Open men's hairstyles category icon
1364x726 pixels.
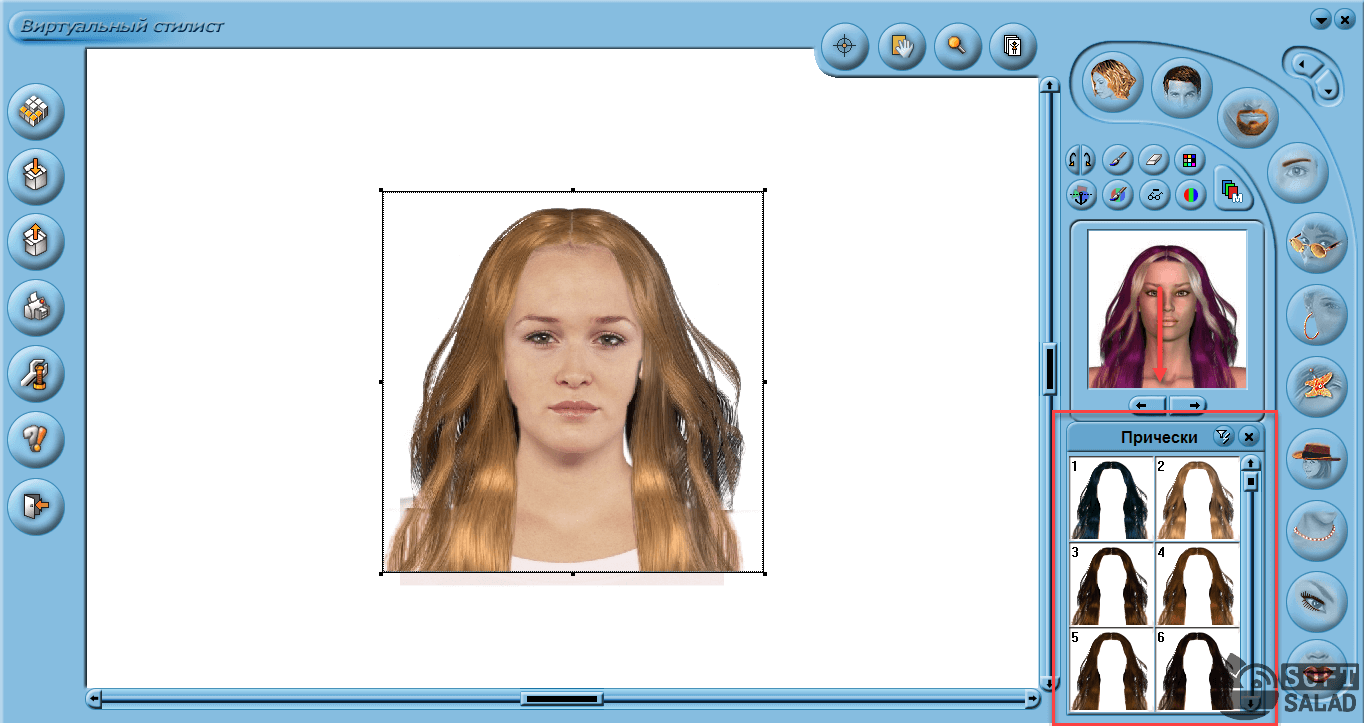tap(1182, 89)
